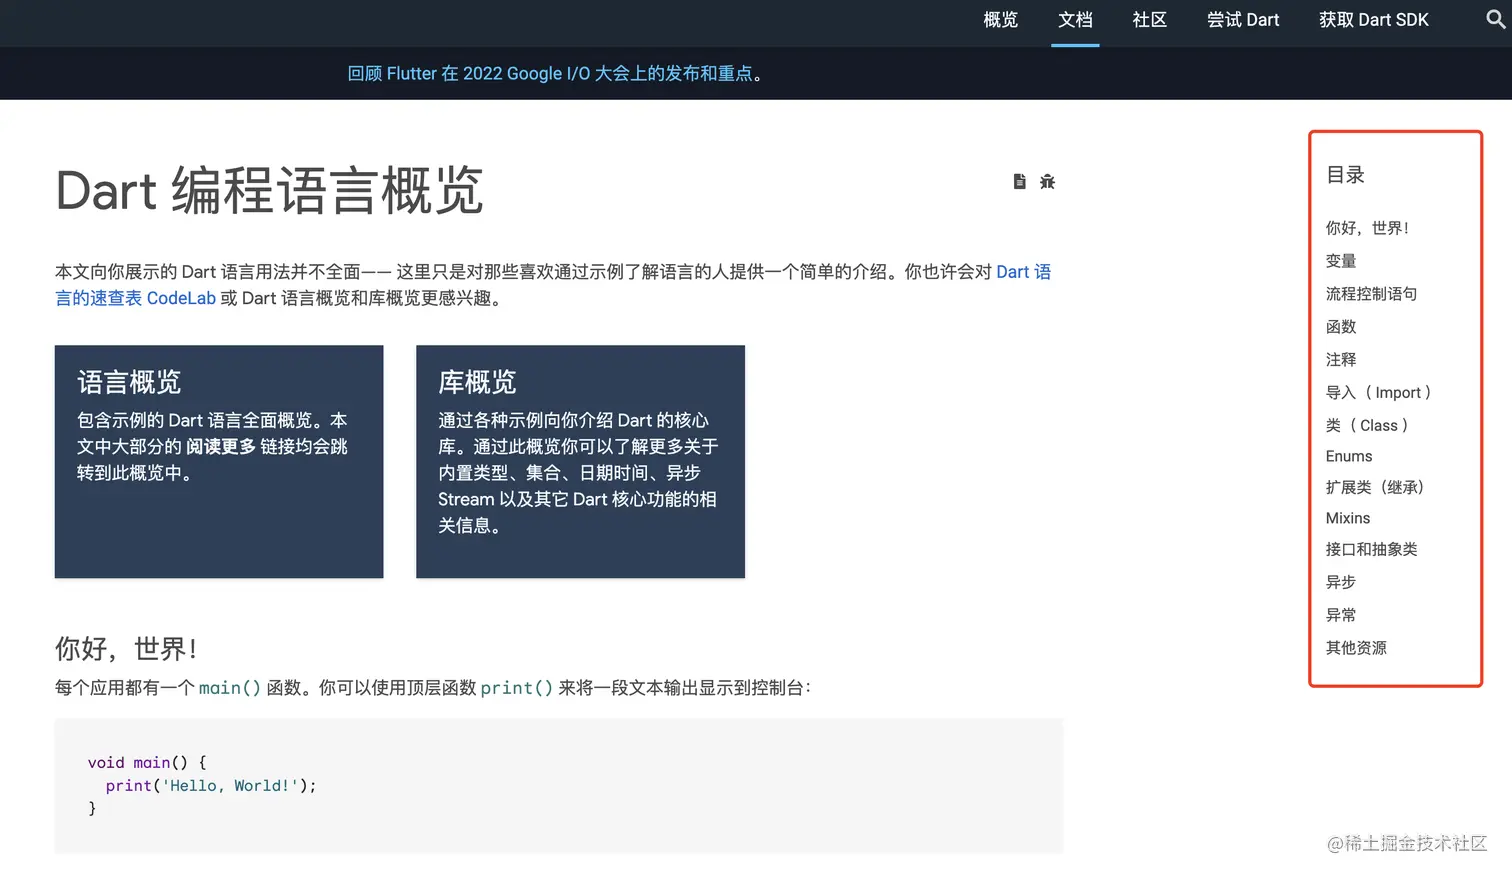Report a bug icon beside title
This screenshot has height=878, width=1512.
coord(1047,181)
